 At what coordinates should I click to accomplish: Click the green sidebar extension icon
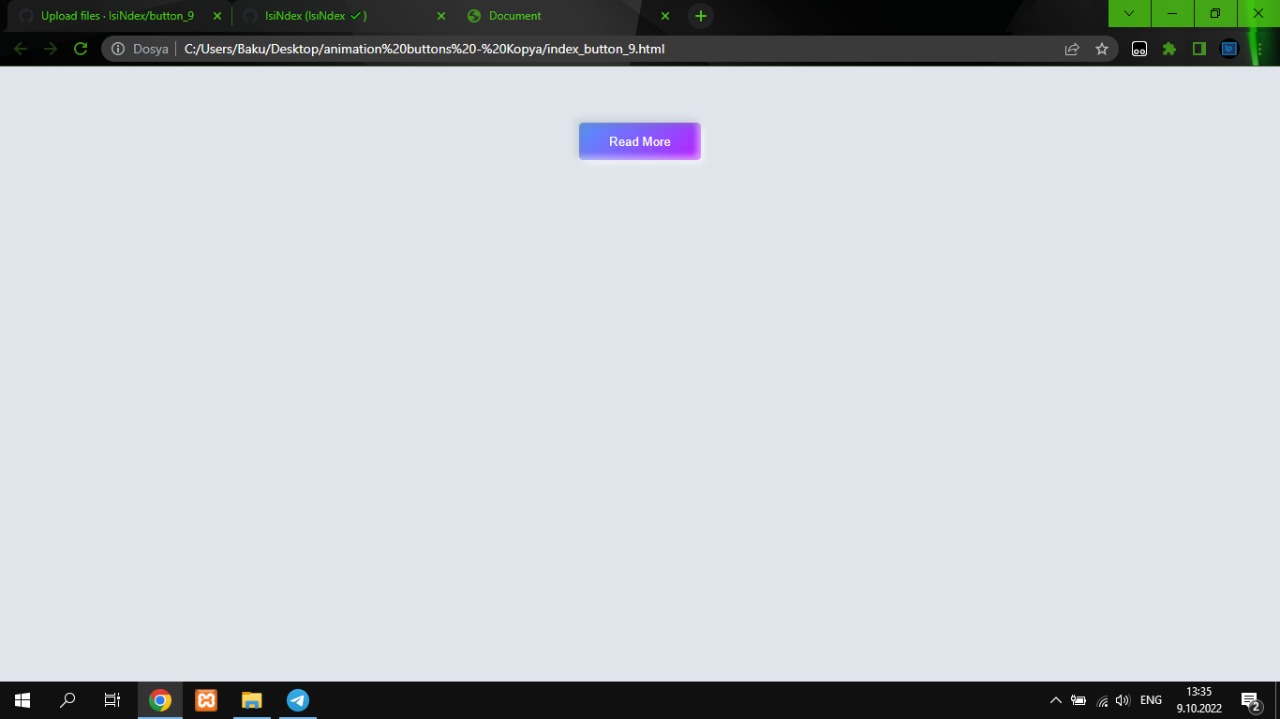pyautogui.click(x=1199, y=48)
